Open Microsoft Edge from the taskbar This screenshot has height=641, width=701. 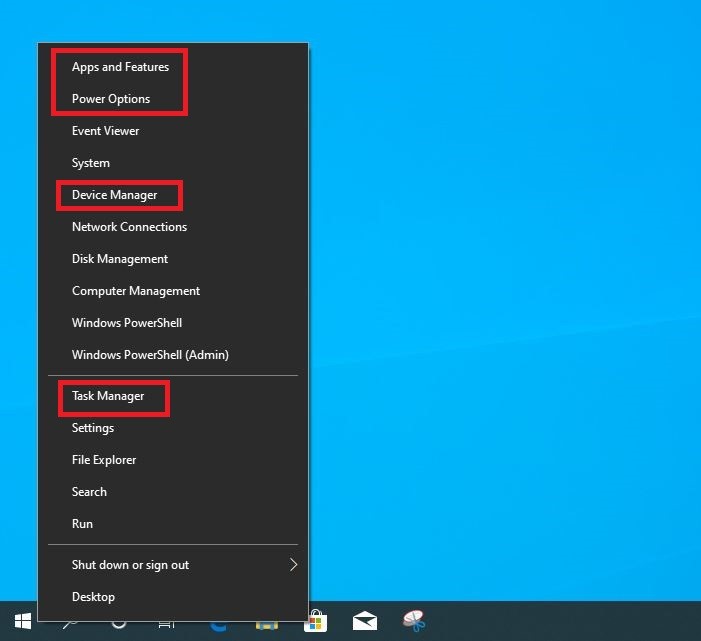pyautogui.click(x=218, y=624)
